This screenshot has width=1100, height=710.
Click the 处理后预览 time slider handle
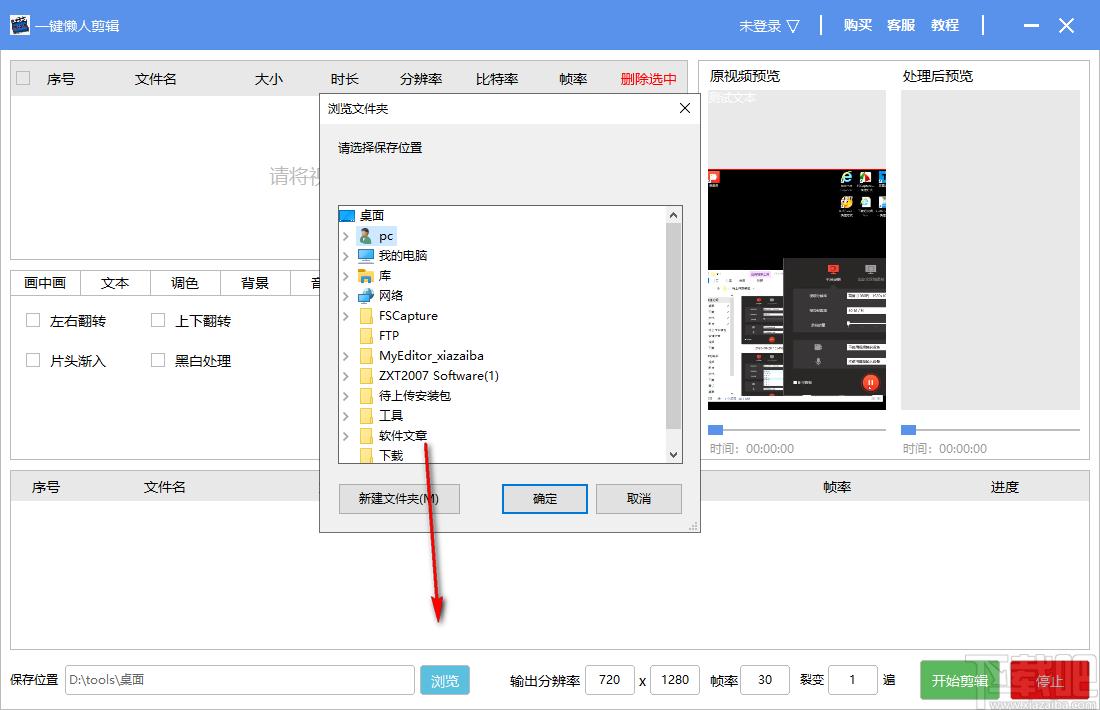tap(908, 429)
